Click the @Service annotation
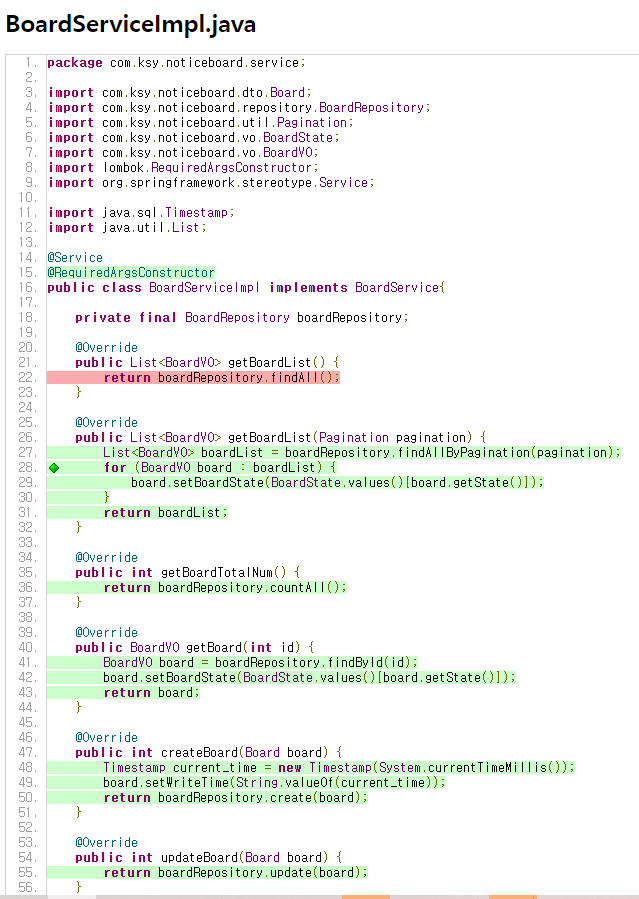Image resolution: width=639 pixels, height=899 pixels. click(x=75, y=257)
